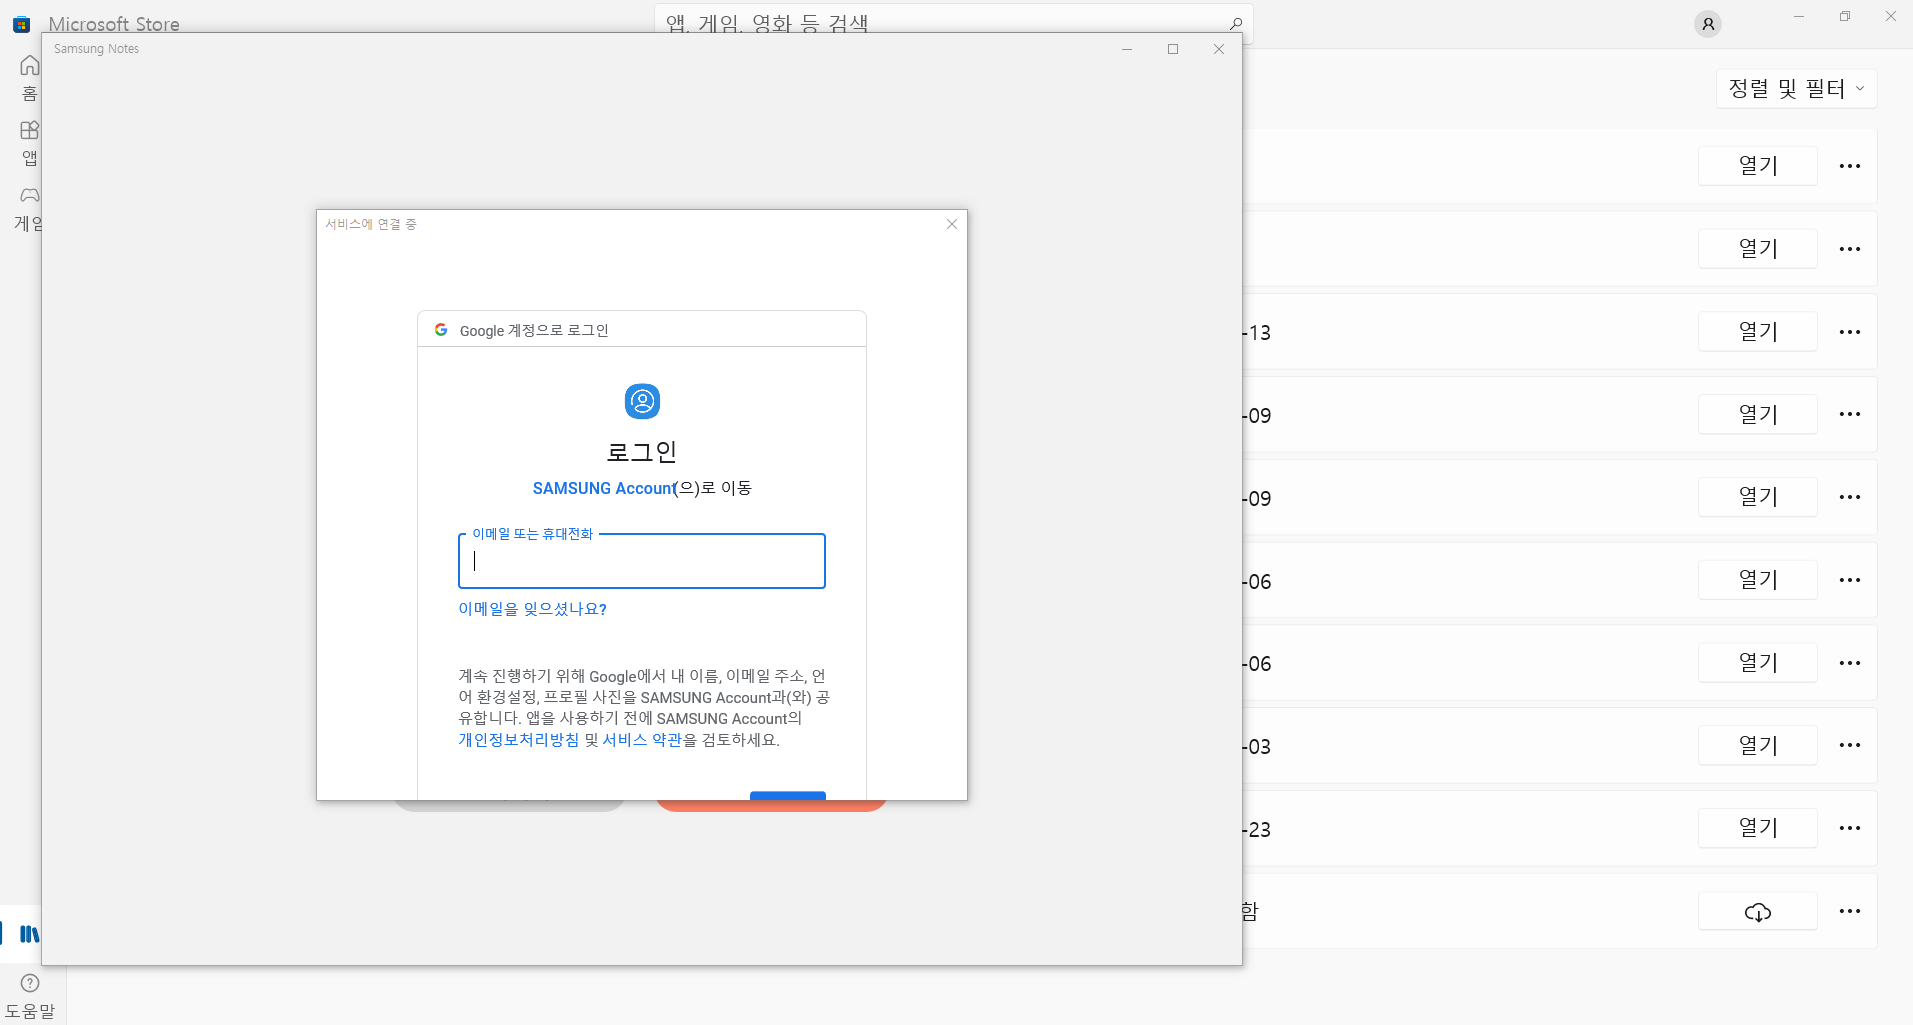Click the cloud download icon button

coord(1757,911)
